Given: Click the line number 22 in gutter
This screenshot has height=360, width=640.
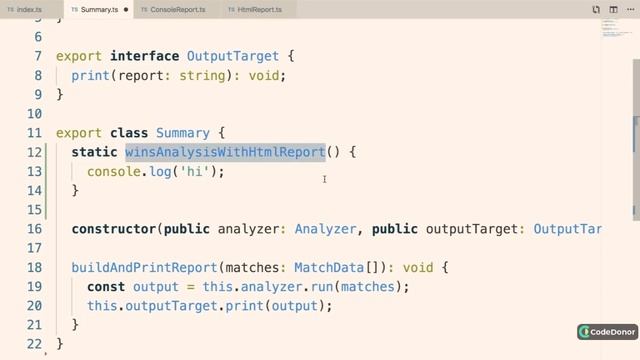Looking at the screenshot, I should (x=35, y=344).
